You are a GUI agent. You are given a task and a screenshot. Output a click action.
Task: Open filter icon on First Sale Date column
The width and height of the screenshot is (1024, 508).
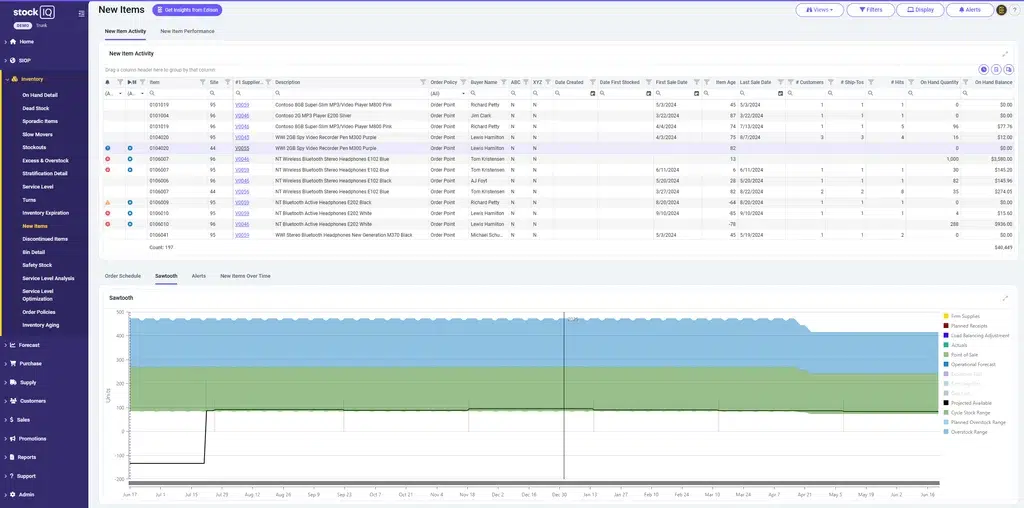(x=697, y=82)
